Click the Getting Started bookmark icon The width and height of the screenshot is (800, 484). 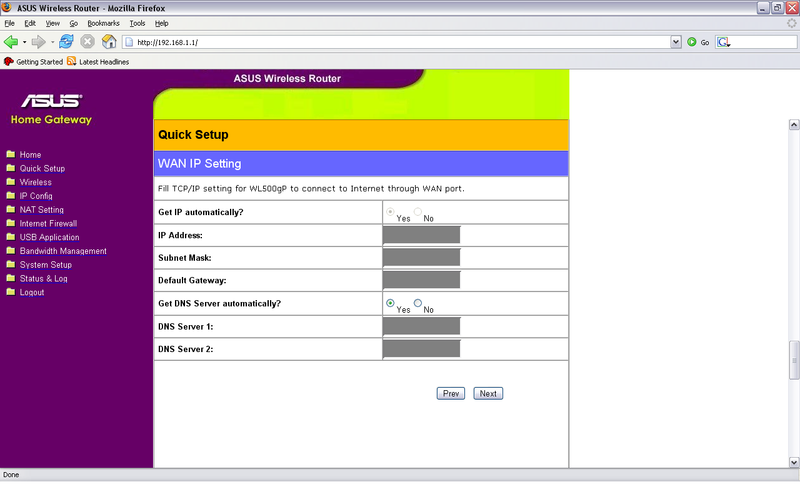tap(9, 62)
